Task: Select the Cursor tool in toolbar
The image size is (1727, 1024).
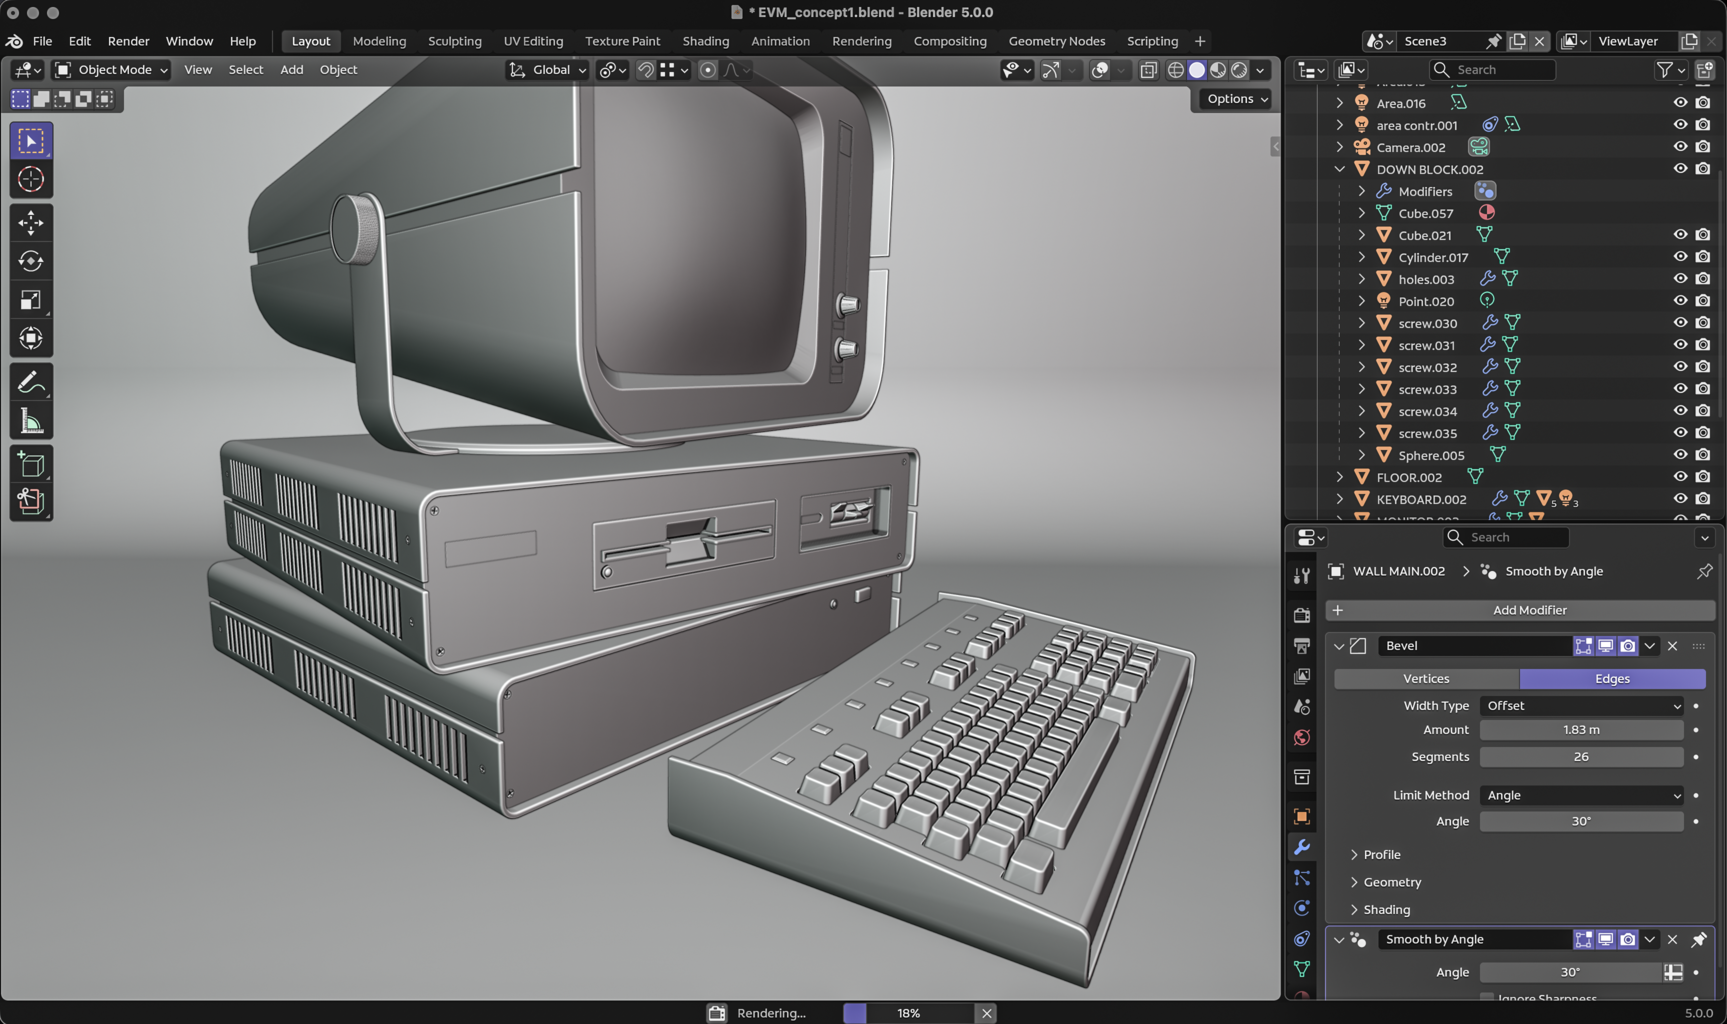Action: click(x=31, y=179)
